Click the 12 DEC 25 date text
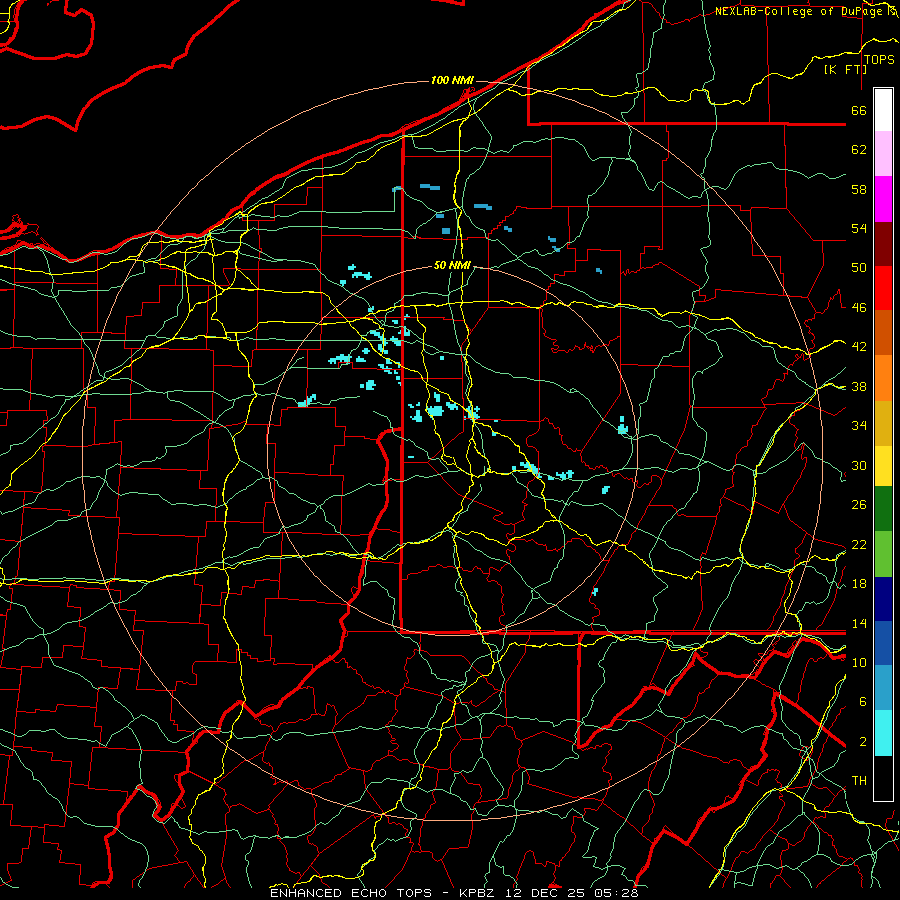Image resolution: width=900 pixels, height=900 pixels. [547, 893]
